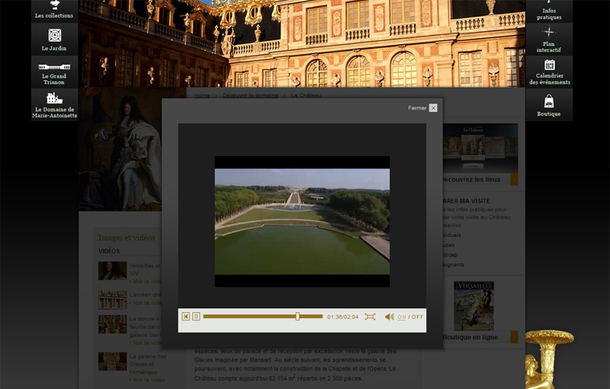This screenshot has width=610, height=389.
Task: Open the dorure à la feuille thumbnail
Action: pos(112,324)
